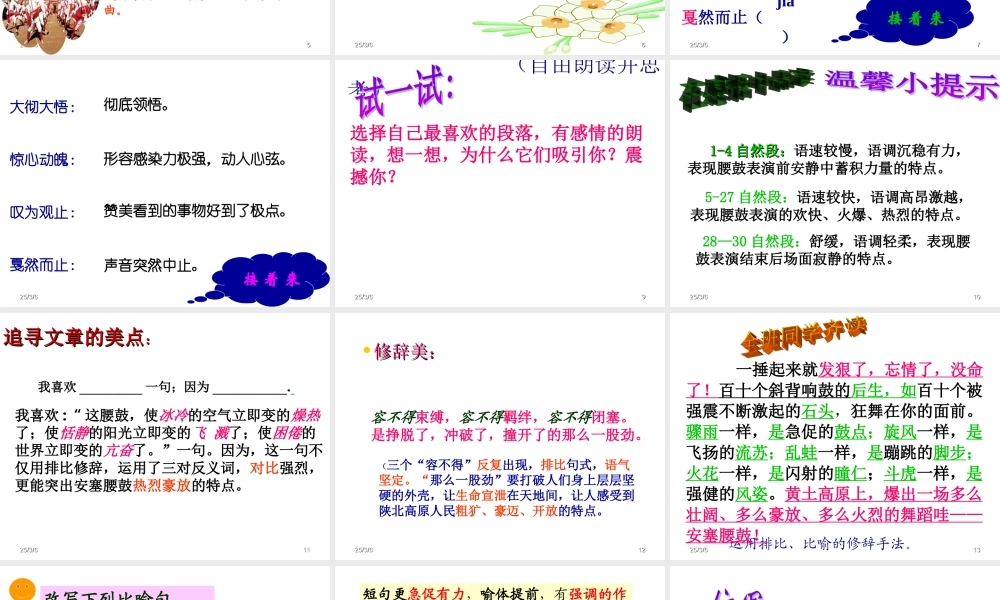Click the date stamp 25/3/6 on slide 12

(x=364, y=550)
